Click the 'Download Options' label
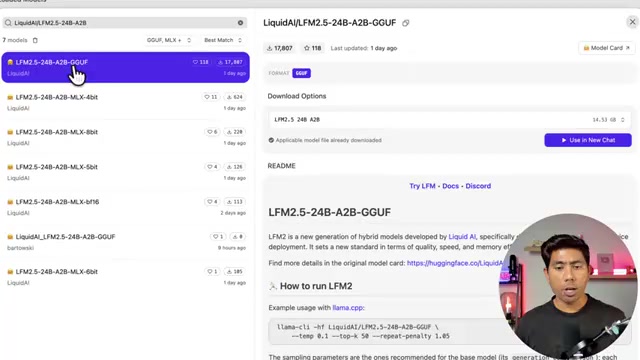Image resolution: width=640 pixels, height=360 pixels. [297, 96]
